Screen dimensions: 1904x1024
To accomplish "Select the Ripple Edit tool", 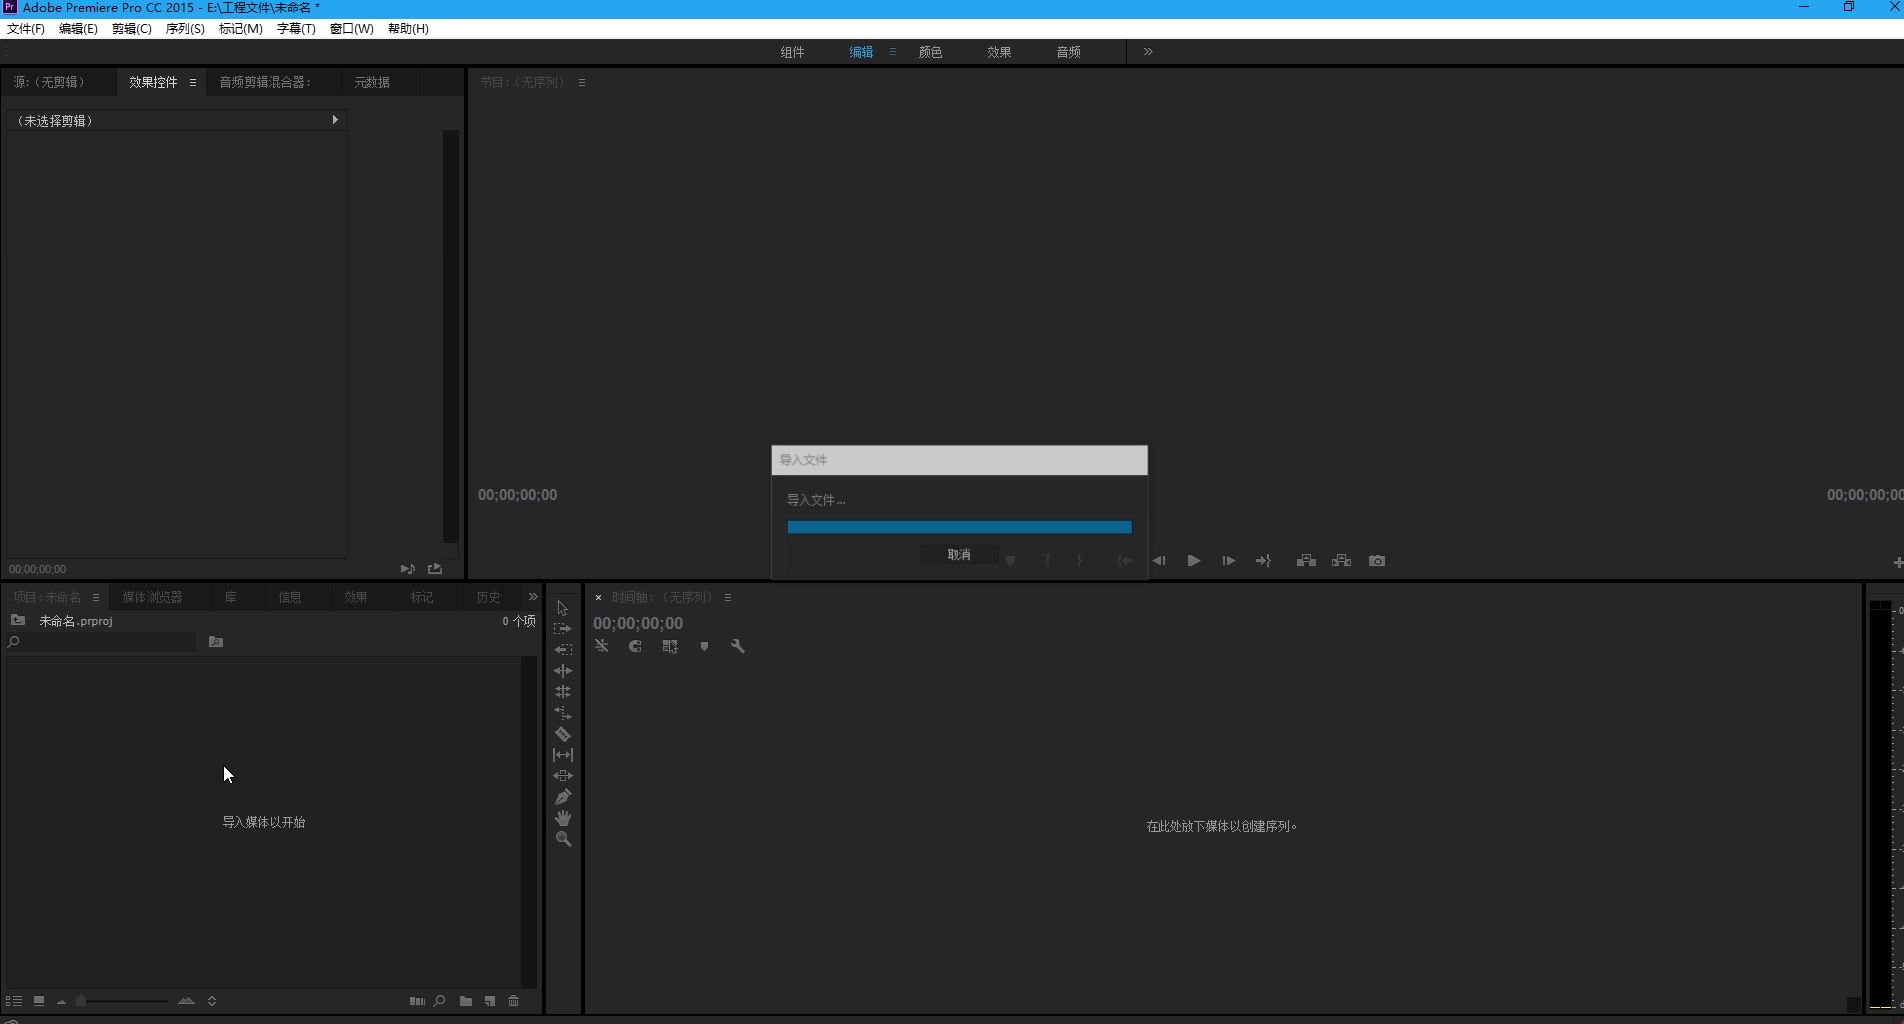I will tap(563, 671).
